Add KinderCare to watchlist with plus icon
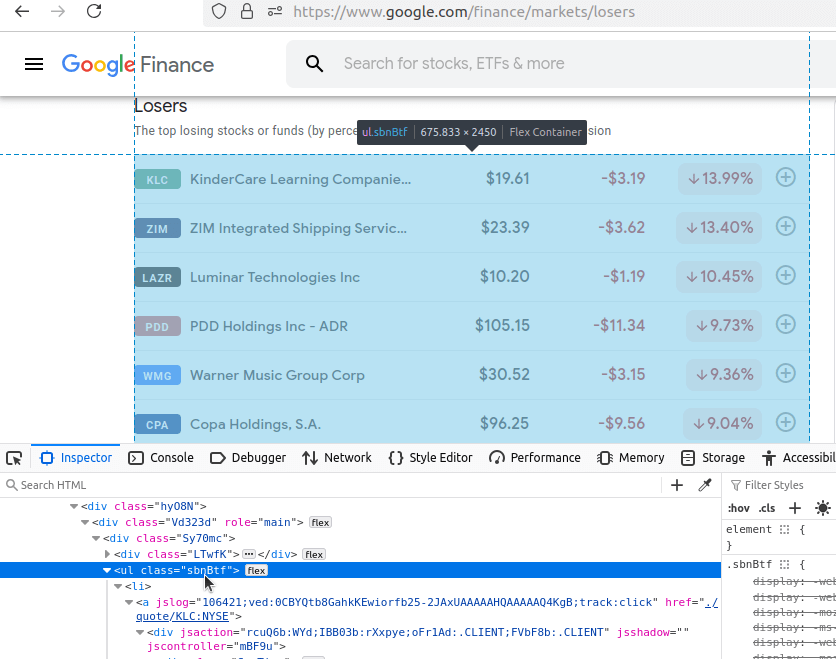 pyautogui.click(x=786, y=178)
